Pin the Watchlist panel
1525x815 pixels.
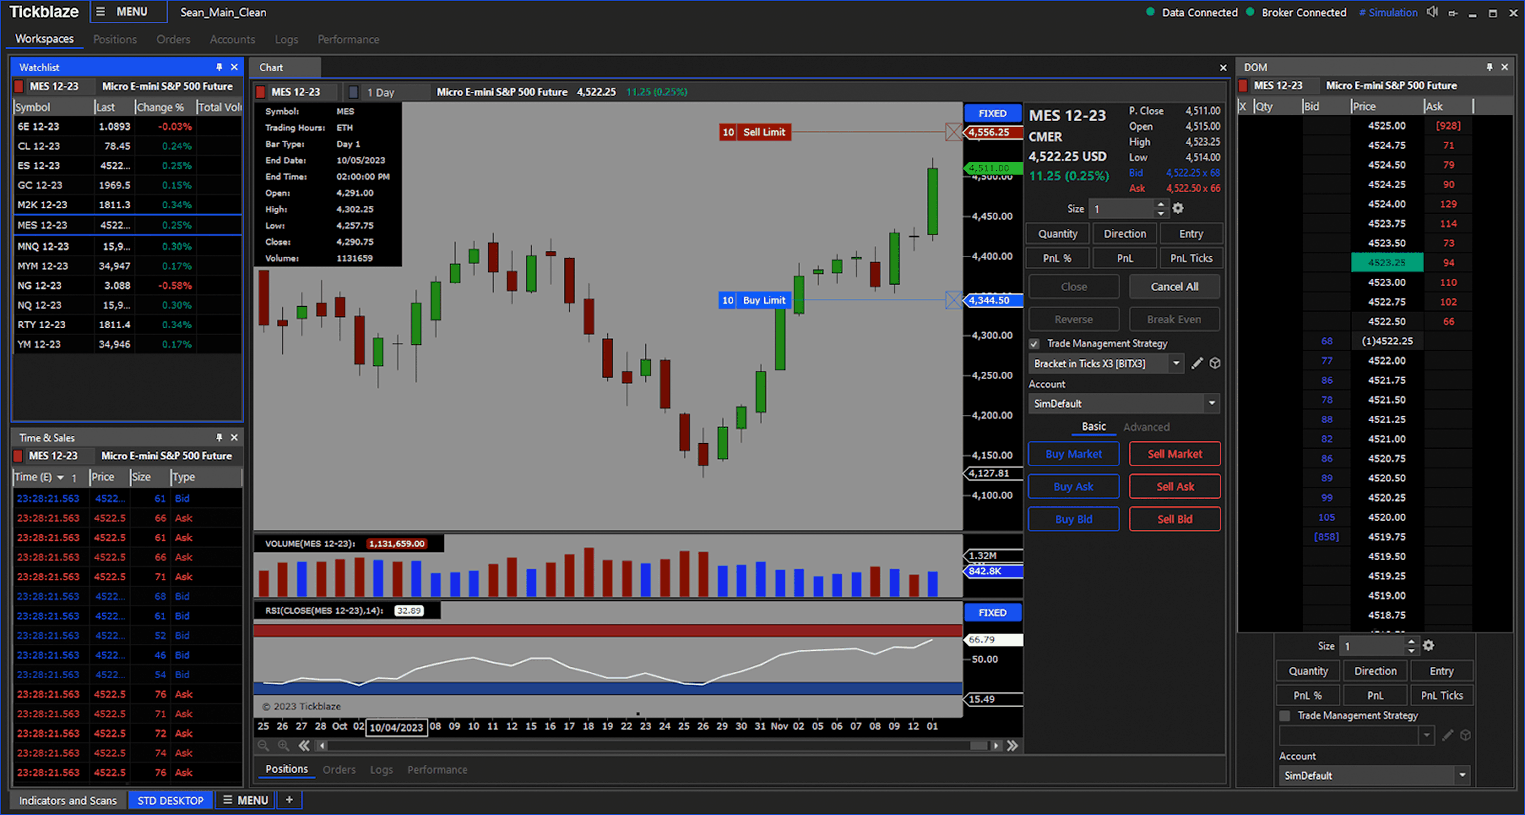tap(219, 67)
